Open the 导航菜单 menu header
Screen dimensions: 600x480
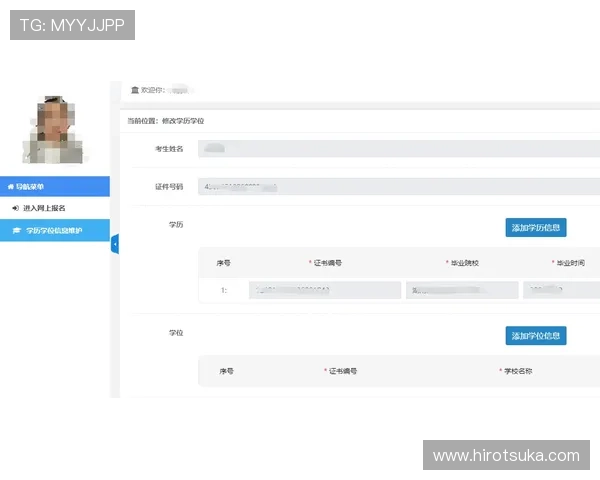pos(55,186)
